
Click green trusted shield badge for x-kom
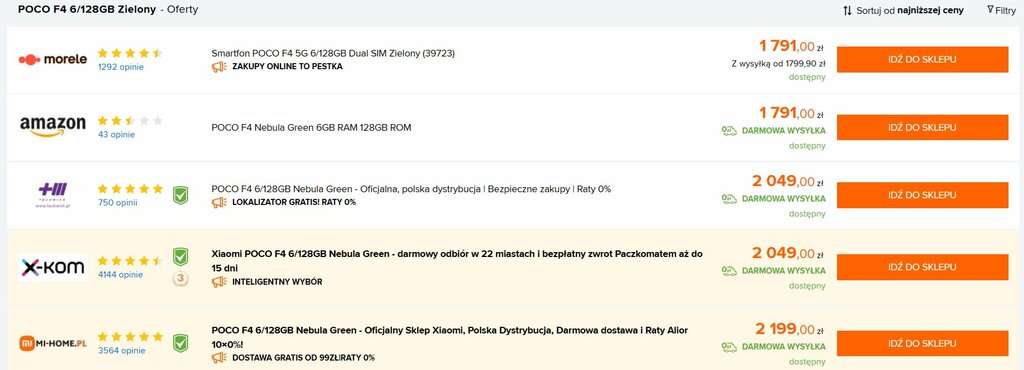click(x=180, y=256)
